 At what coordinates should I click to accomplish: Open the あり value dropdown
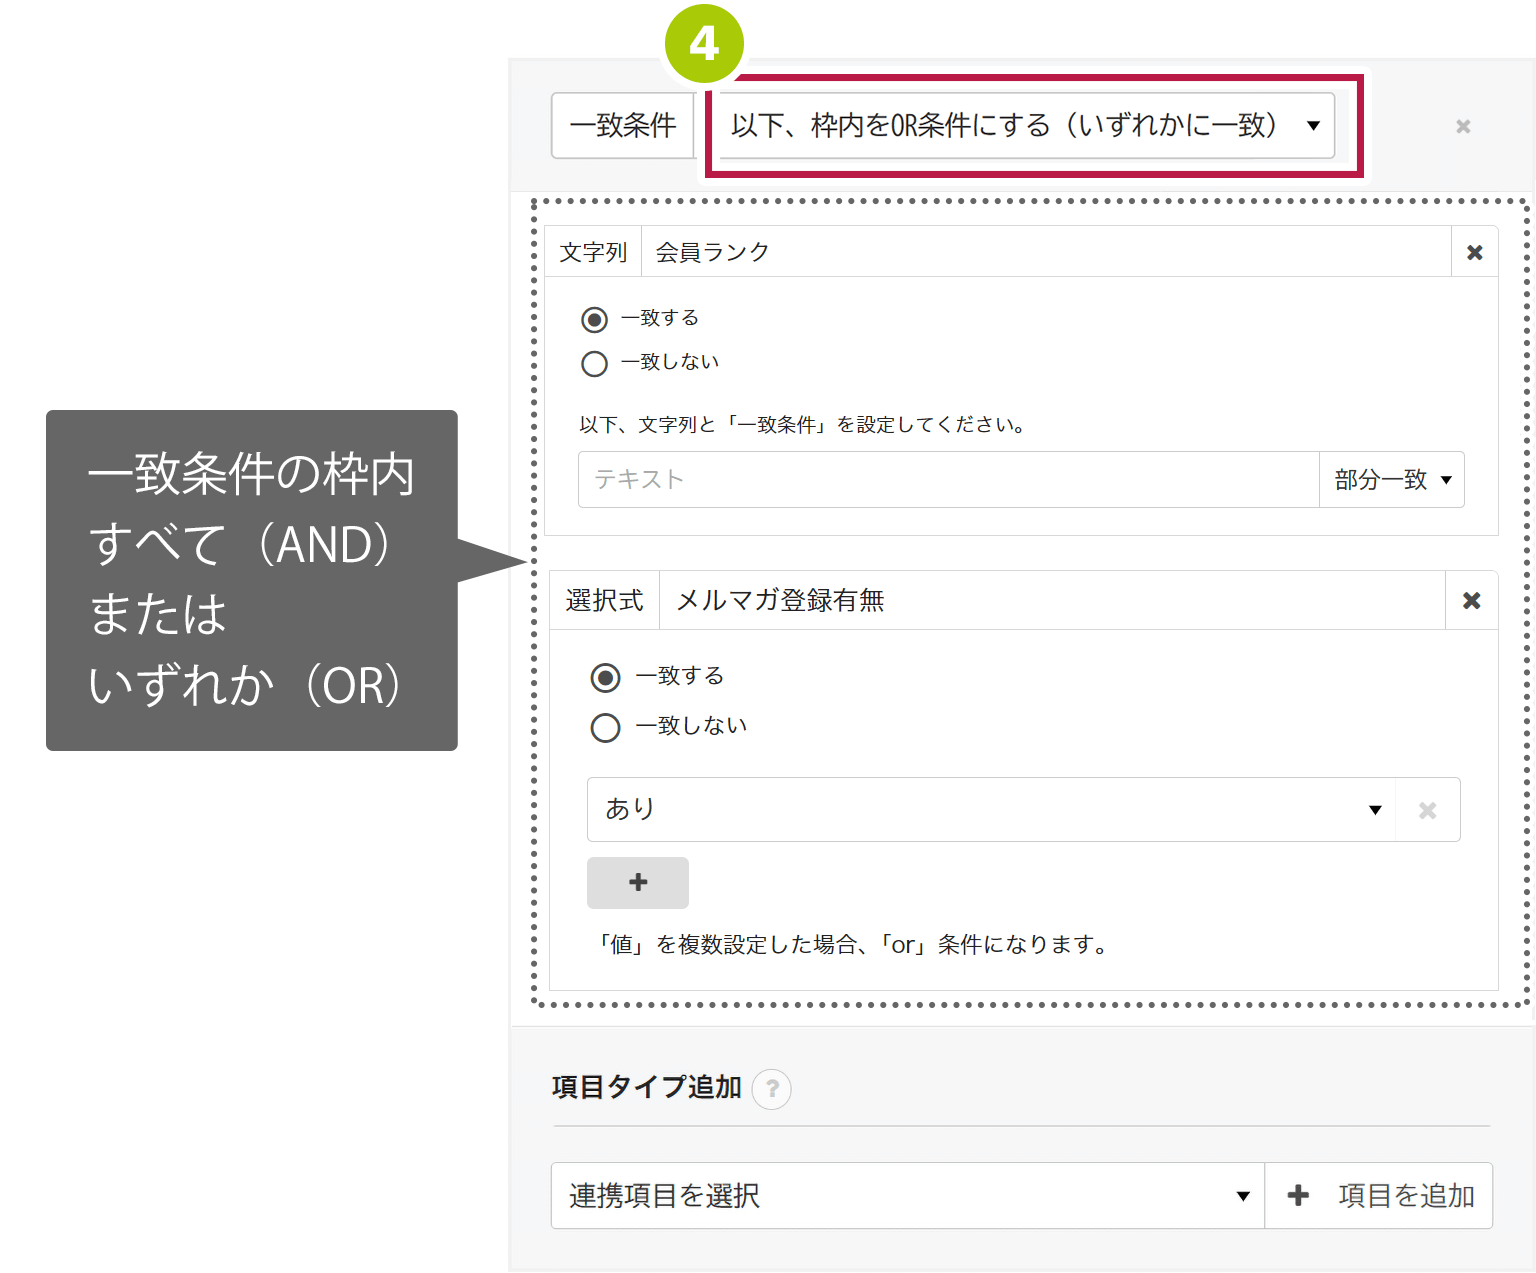coord(992,810)
